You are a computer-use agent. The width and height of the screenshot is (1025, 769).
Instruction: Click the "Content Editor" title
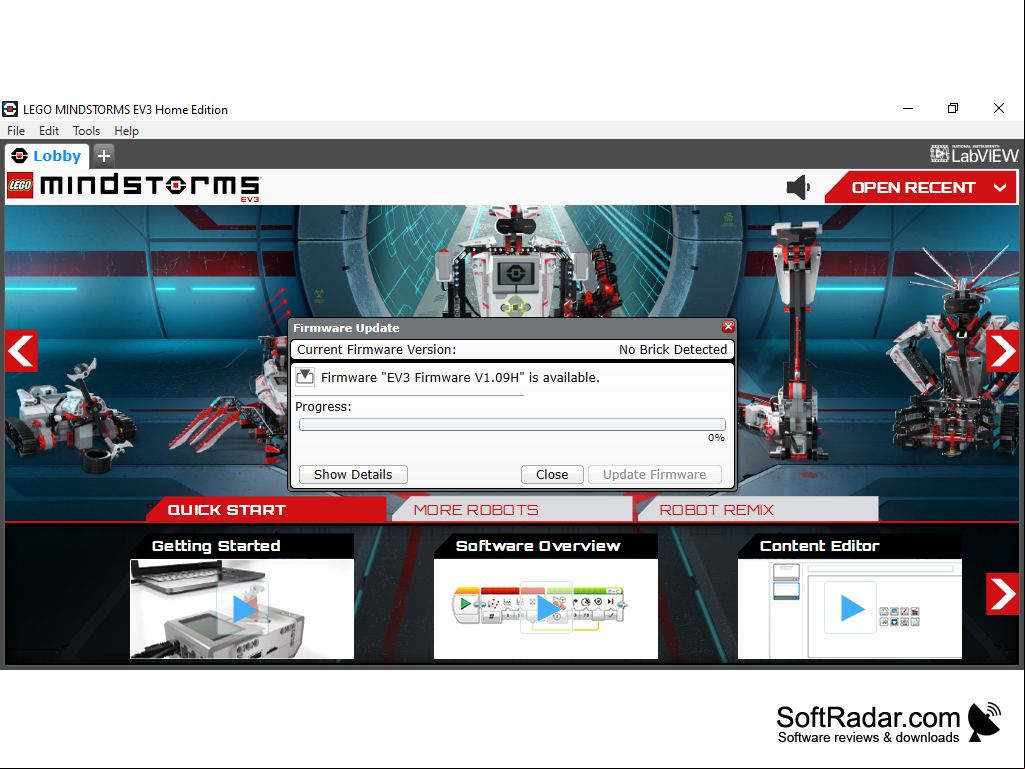tap(819, 545)
